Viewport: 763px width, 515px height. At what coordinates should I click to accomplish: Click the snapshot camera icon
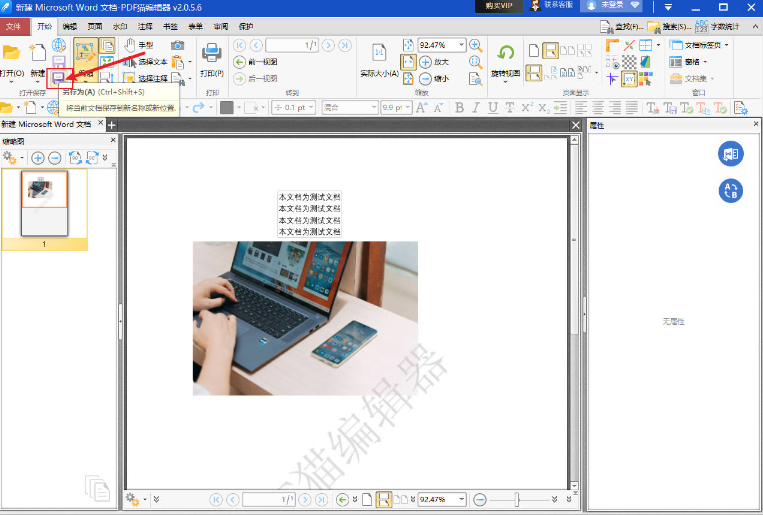pyautogui.click(x=177, y=45)
